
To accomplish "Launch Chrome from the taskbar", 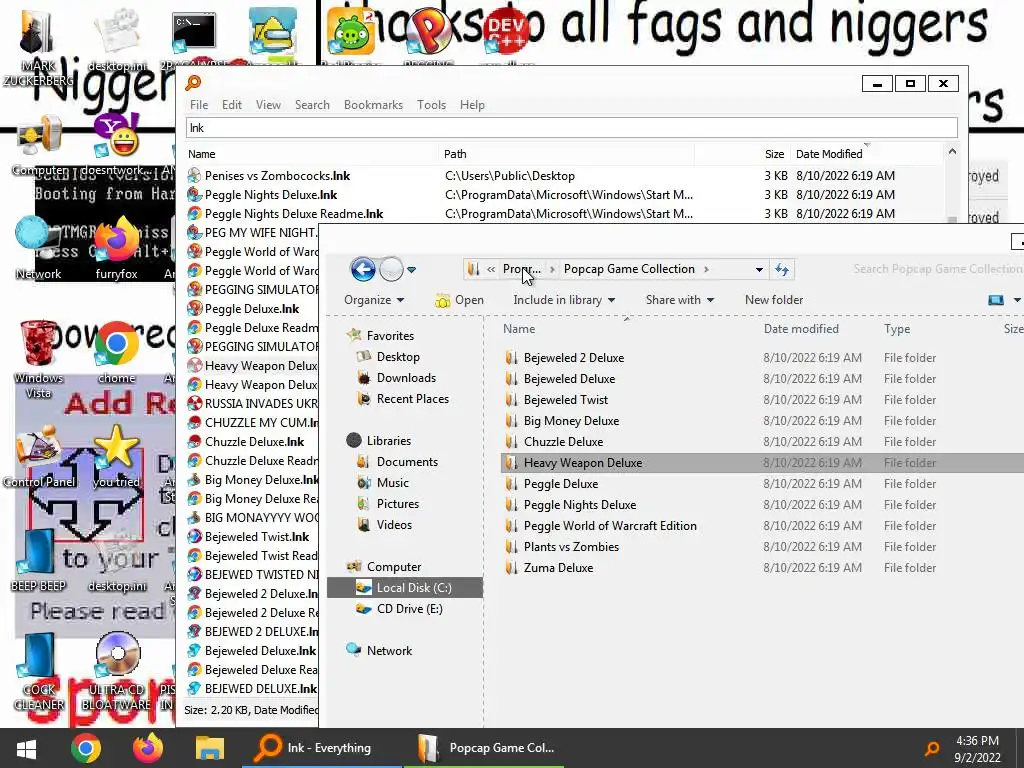I will pyautogui.click(x=86, y=748).
